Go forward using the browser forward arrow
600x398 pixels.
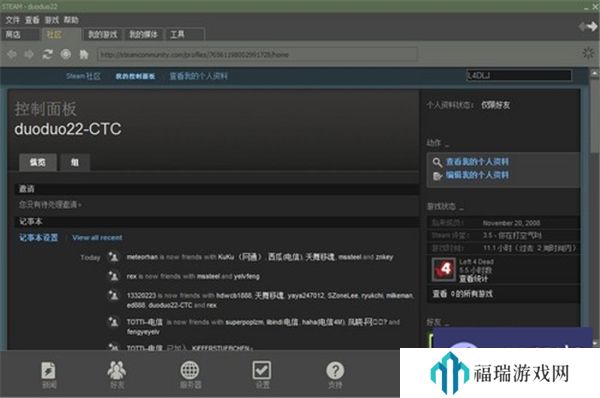(x=29, y=54)
